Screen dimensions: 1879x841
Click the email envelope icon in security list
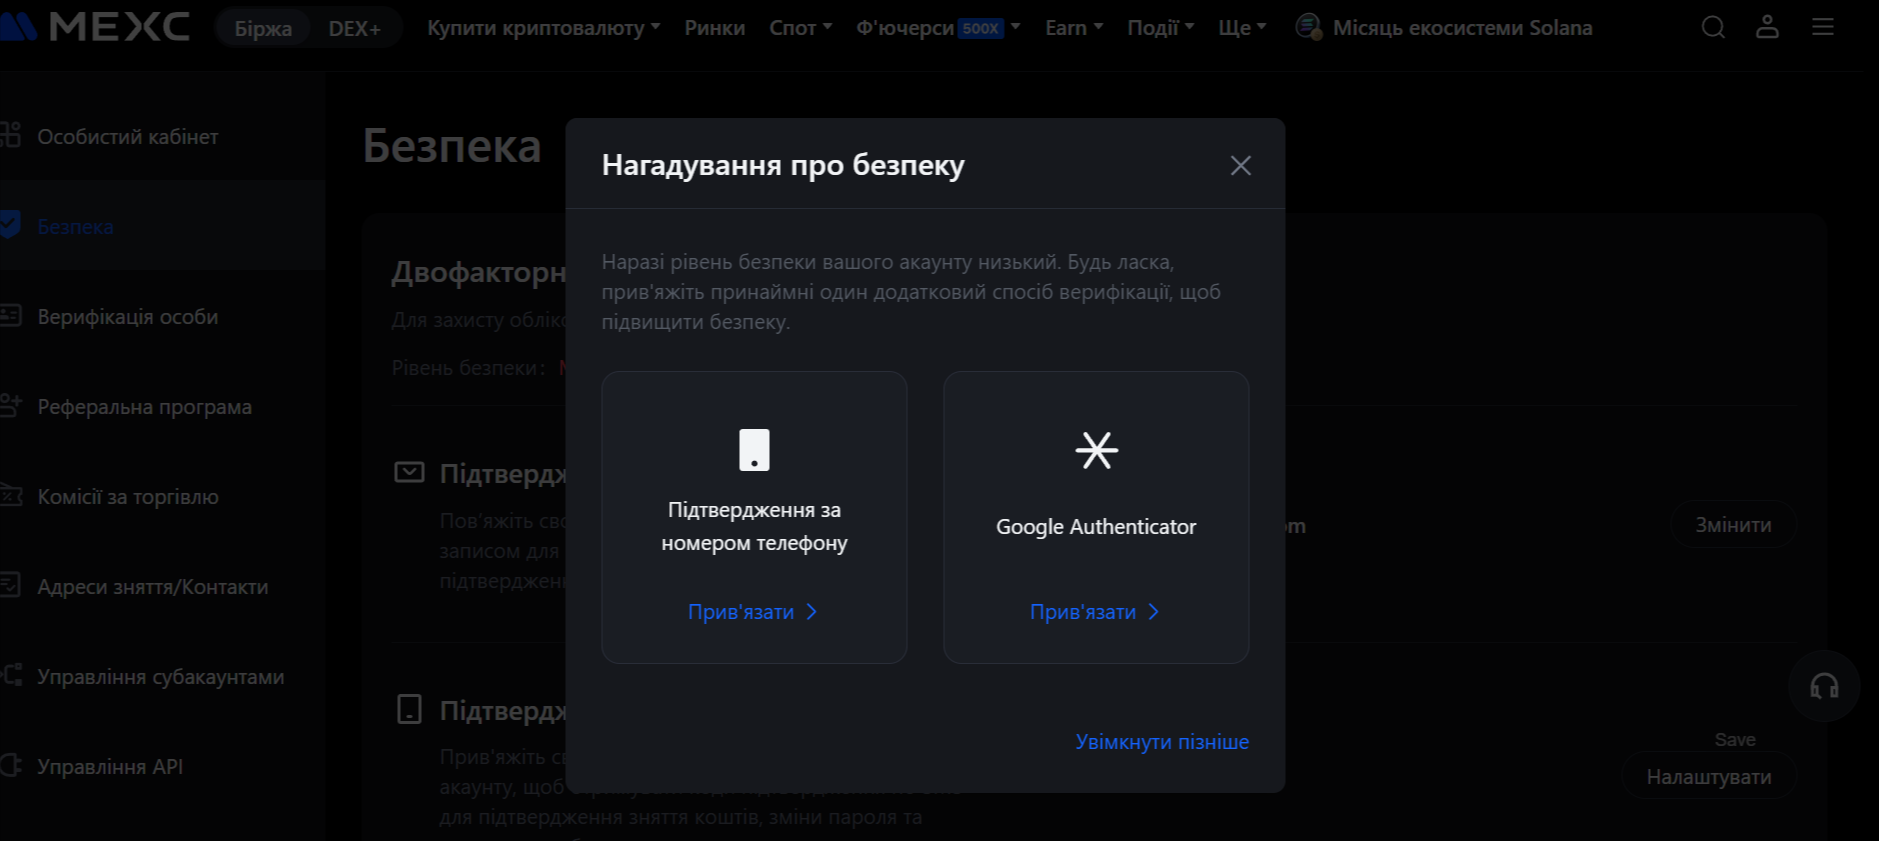(x=409, y=472)
